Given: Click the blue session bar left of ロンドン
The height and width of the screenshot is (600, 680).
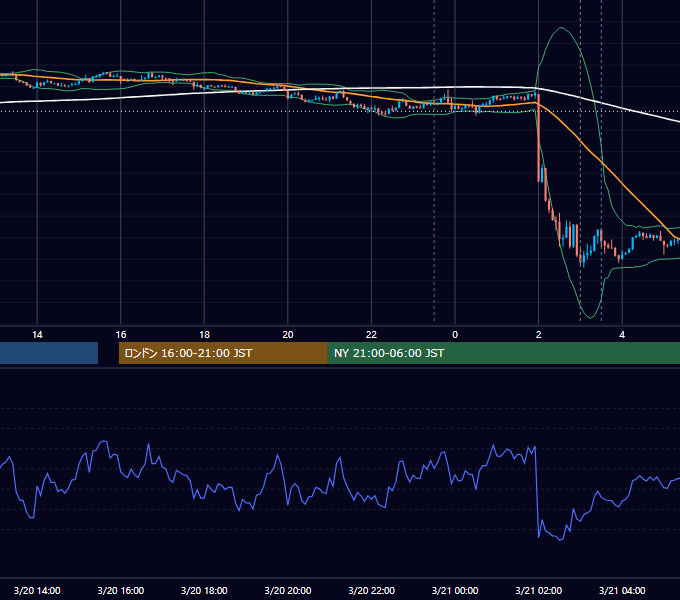Looking at the screenshot, I should point(49,353).
